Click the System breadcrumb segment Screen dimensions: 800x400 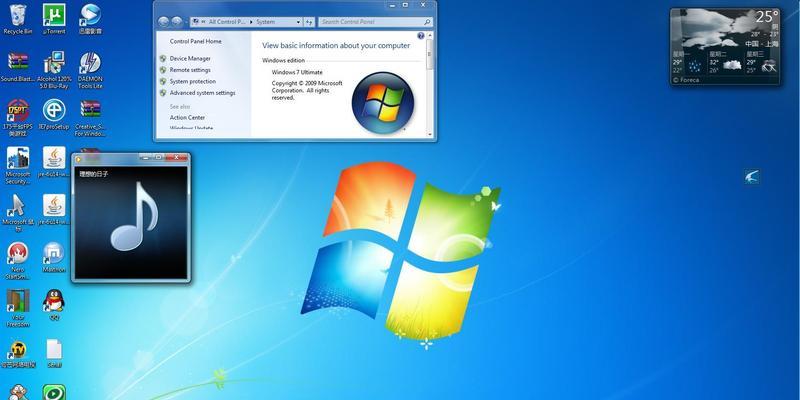click(x=265, y=22)
